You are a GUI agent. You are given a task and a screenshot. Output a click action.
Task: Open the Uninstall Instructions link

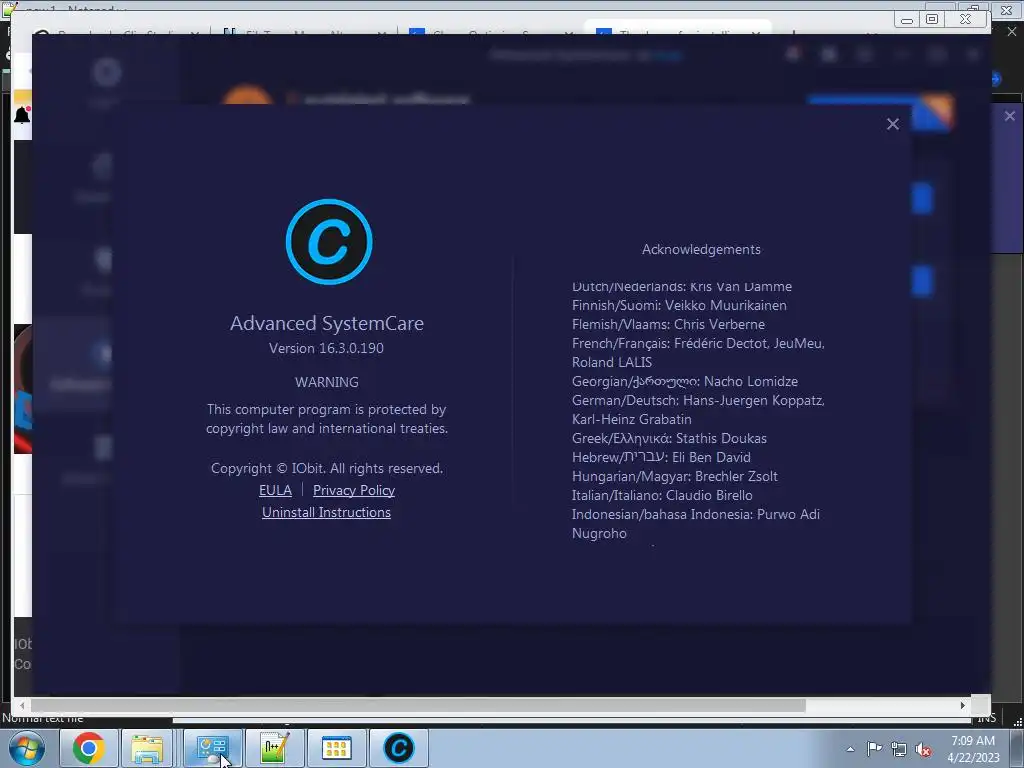(x=327, y=513)
